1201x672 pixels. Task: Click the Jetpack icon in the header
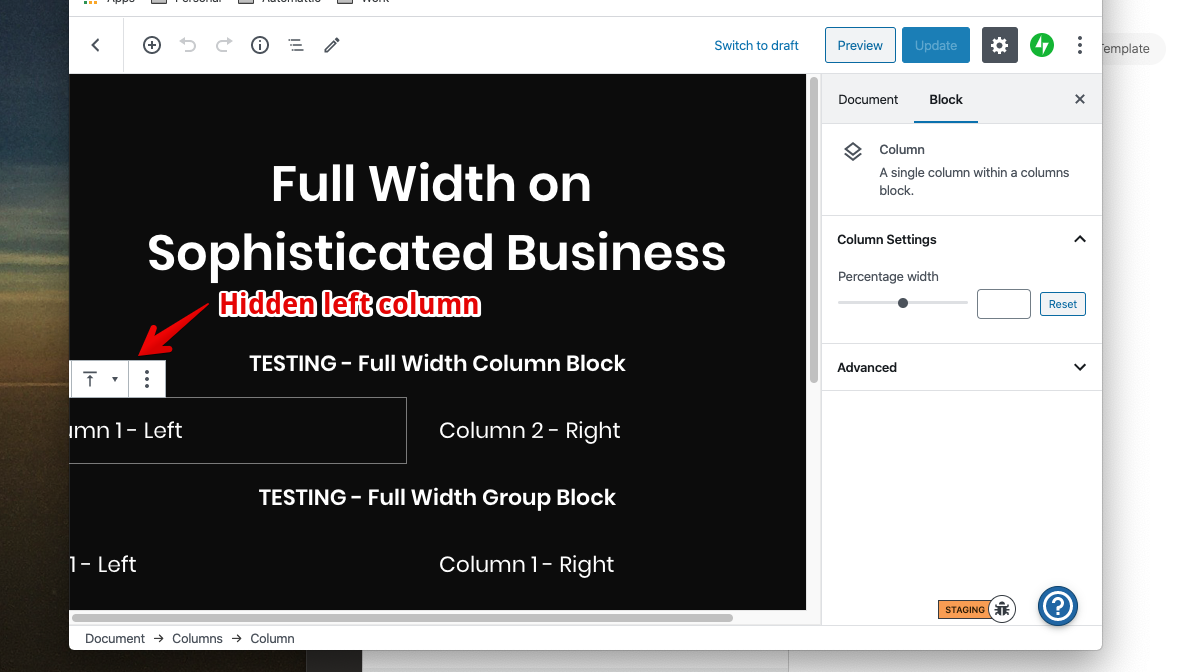coord(1041,45)
